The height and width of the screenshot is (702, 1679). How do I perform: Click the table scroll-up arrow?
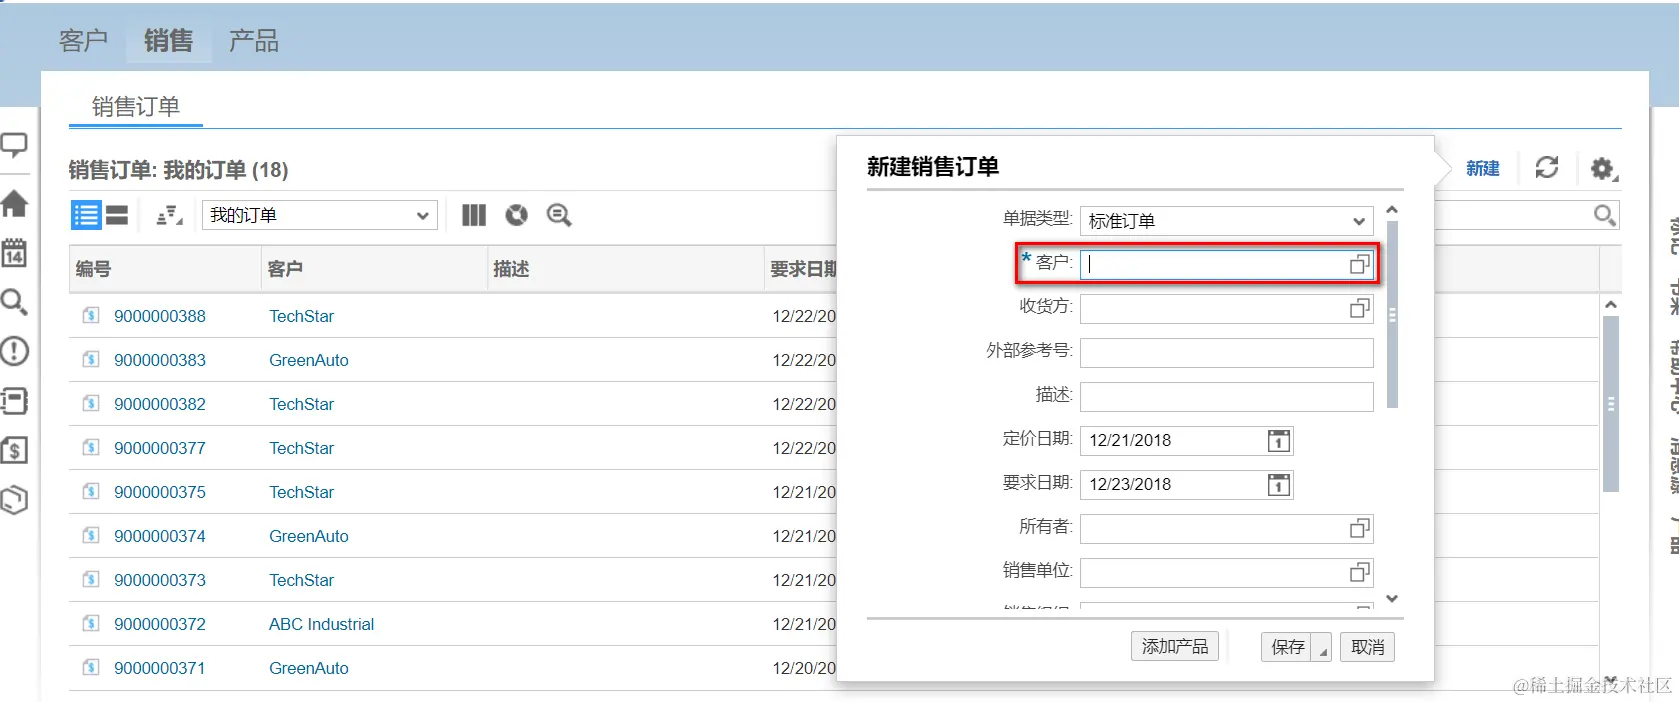[x=1610, y=304]
